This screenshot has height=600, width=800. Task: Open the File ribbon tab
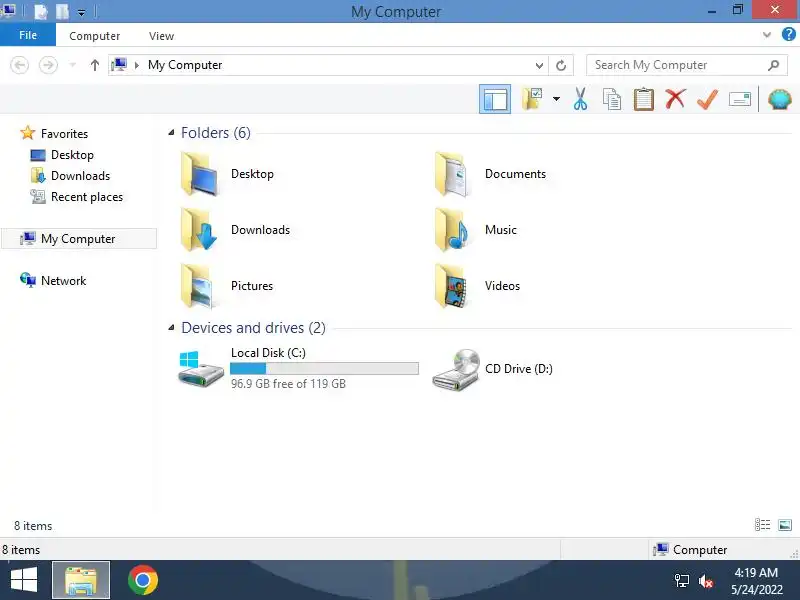tap(28, 35)
